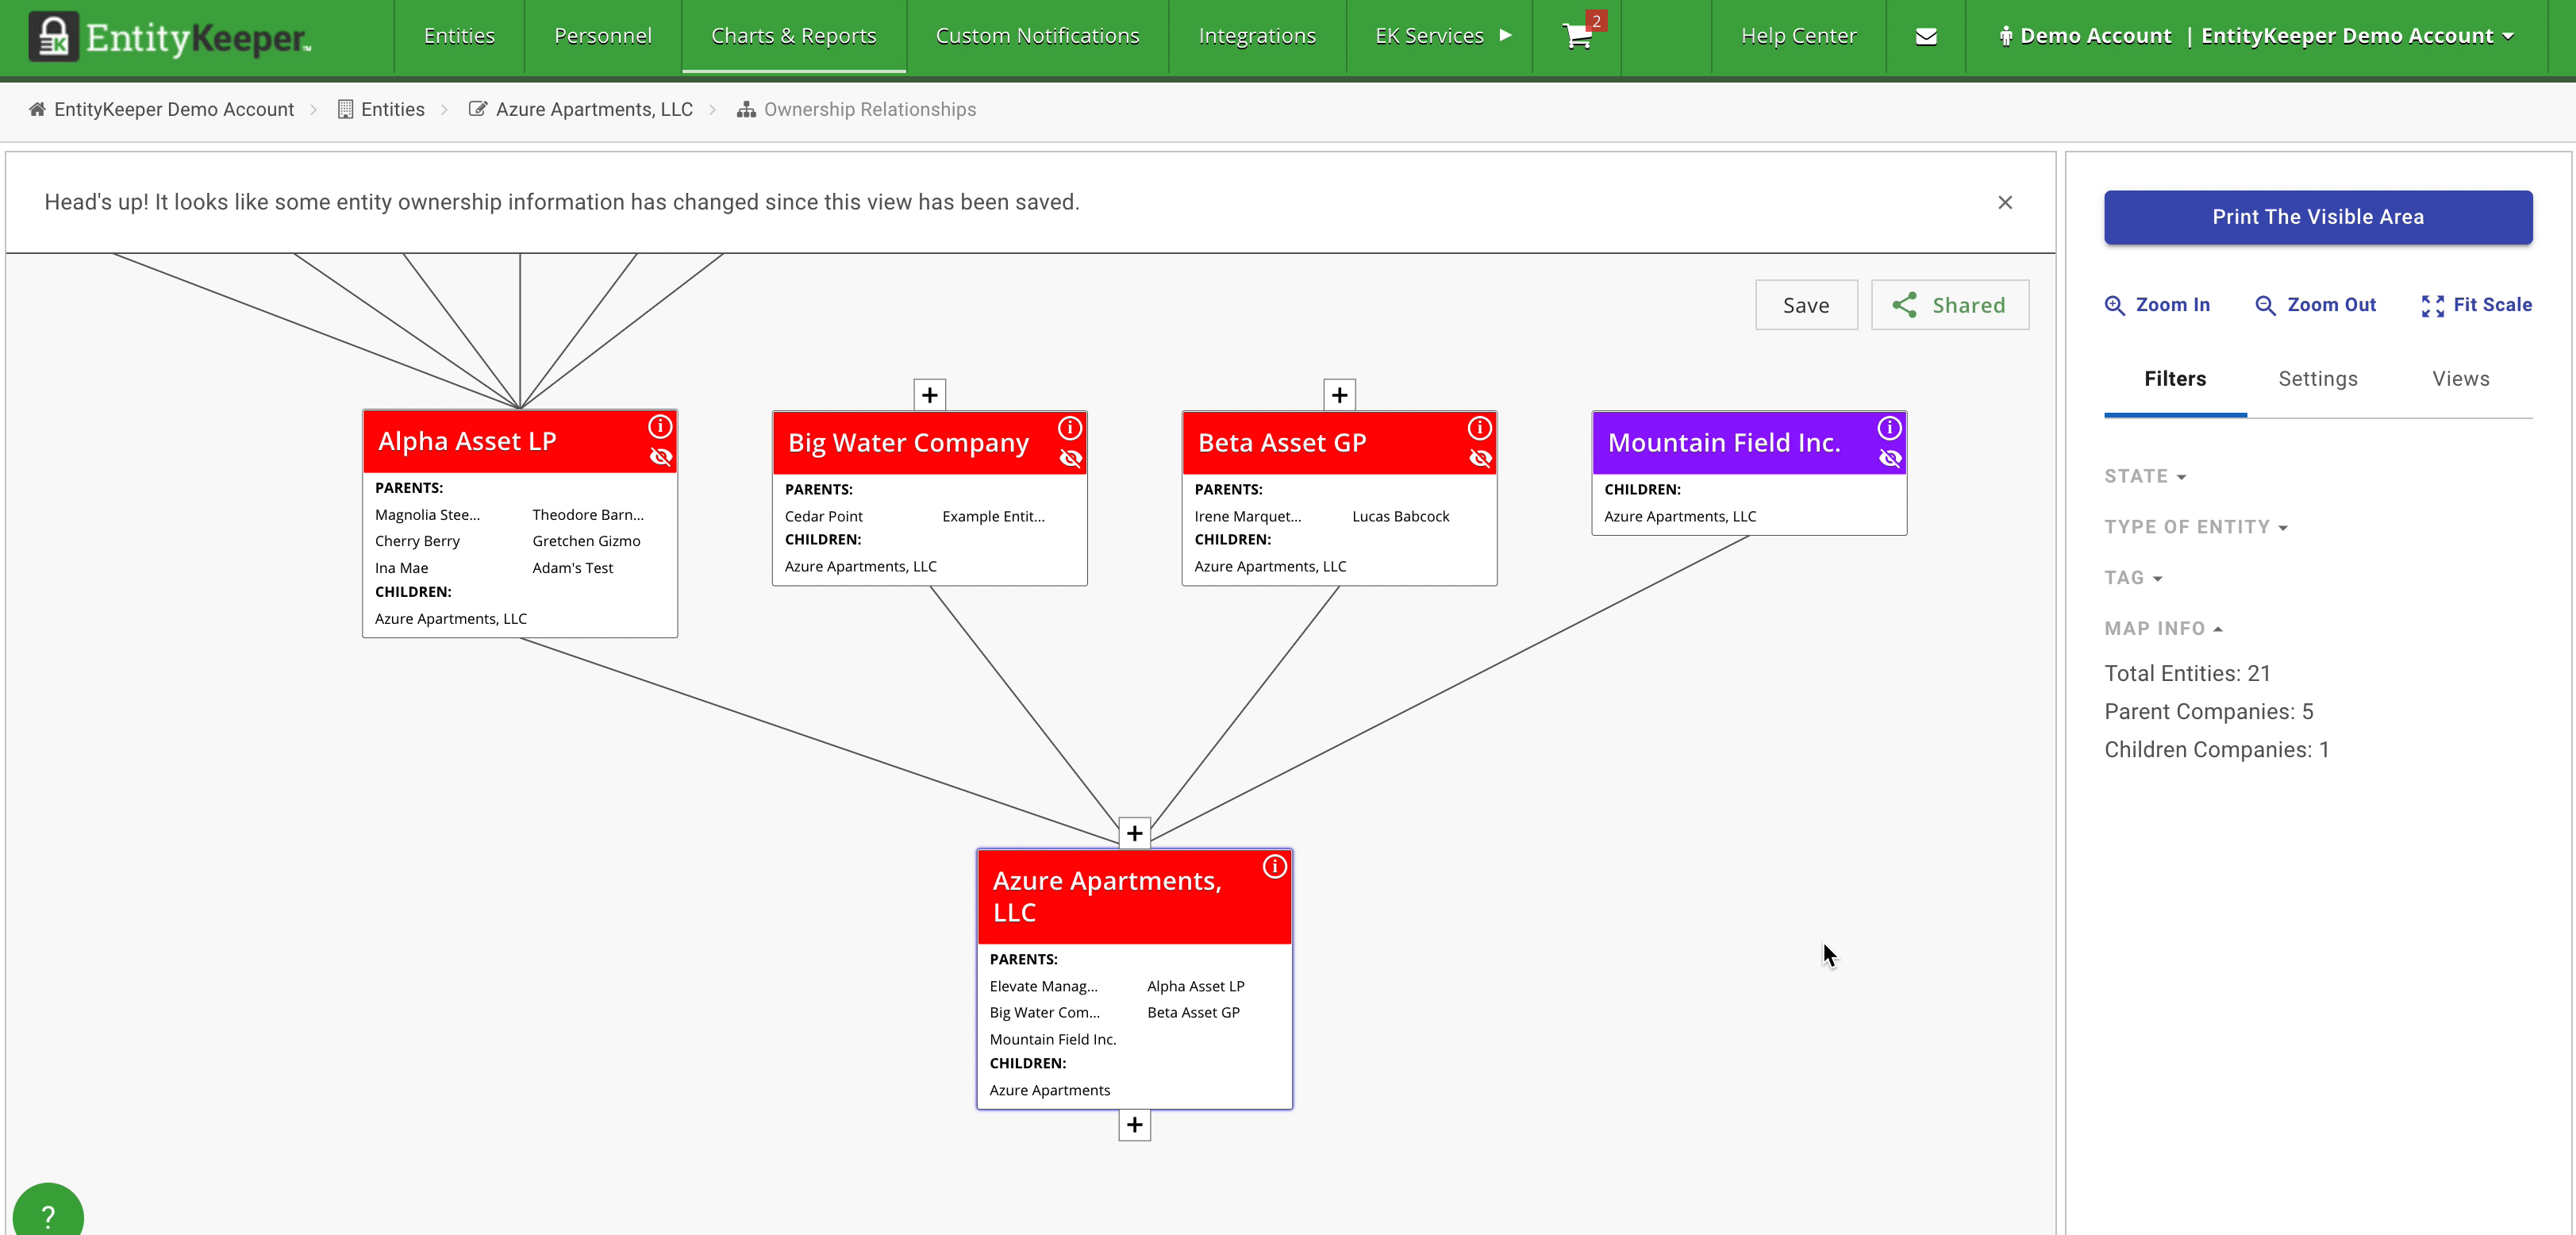Open info for Alpha Asset LP
Viewport: 2576px width, 1235px height.
tap(660, 427)
